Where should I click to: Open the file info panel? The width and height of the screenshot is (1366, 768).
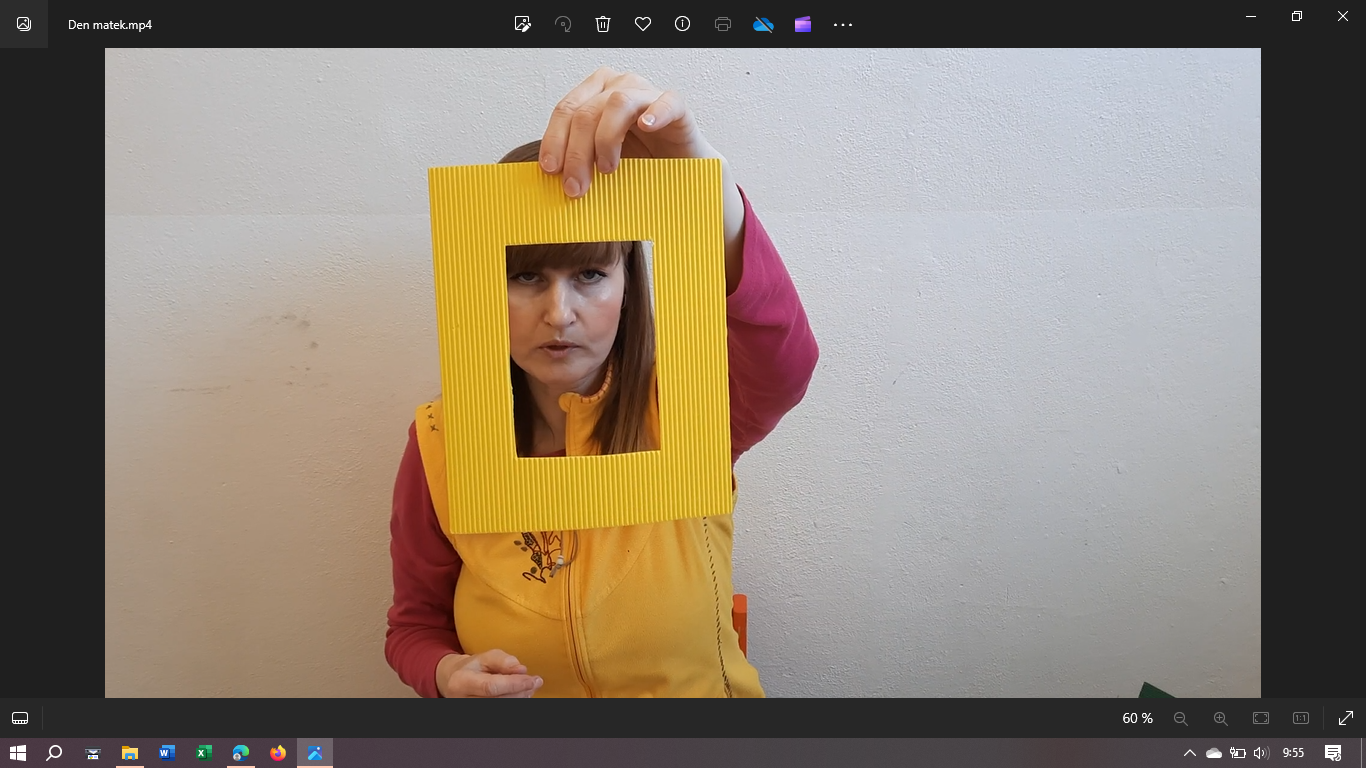(x=683, y=24)
